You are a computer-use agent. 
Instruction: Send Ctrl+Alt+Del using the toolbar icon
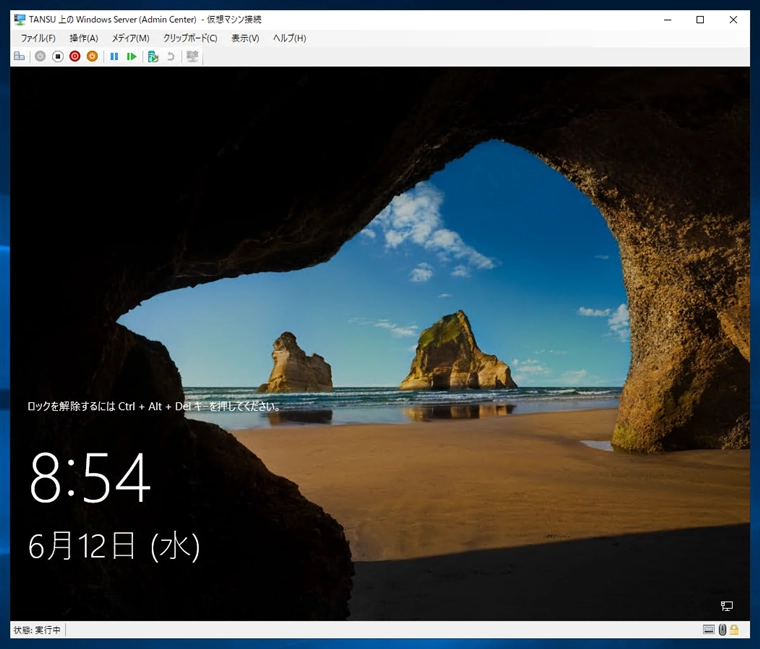(19, 56)
